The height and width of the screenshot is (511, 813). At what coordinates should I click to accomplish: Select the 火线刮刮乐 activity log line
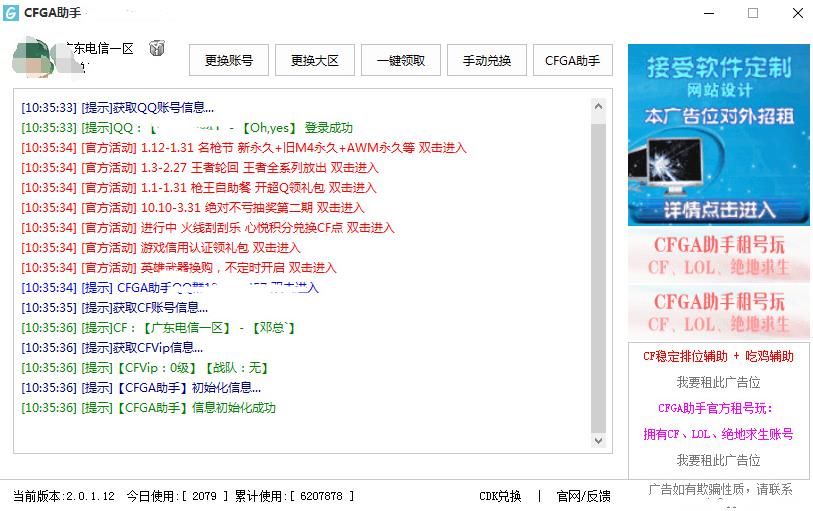tap(208, 228)
